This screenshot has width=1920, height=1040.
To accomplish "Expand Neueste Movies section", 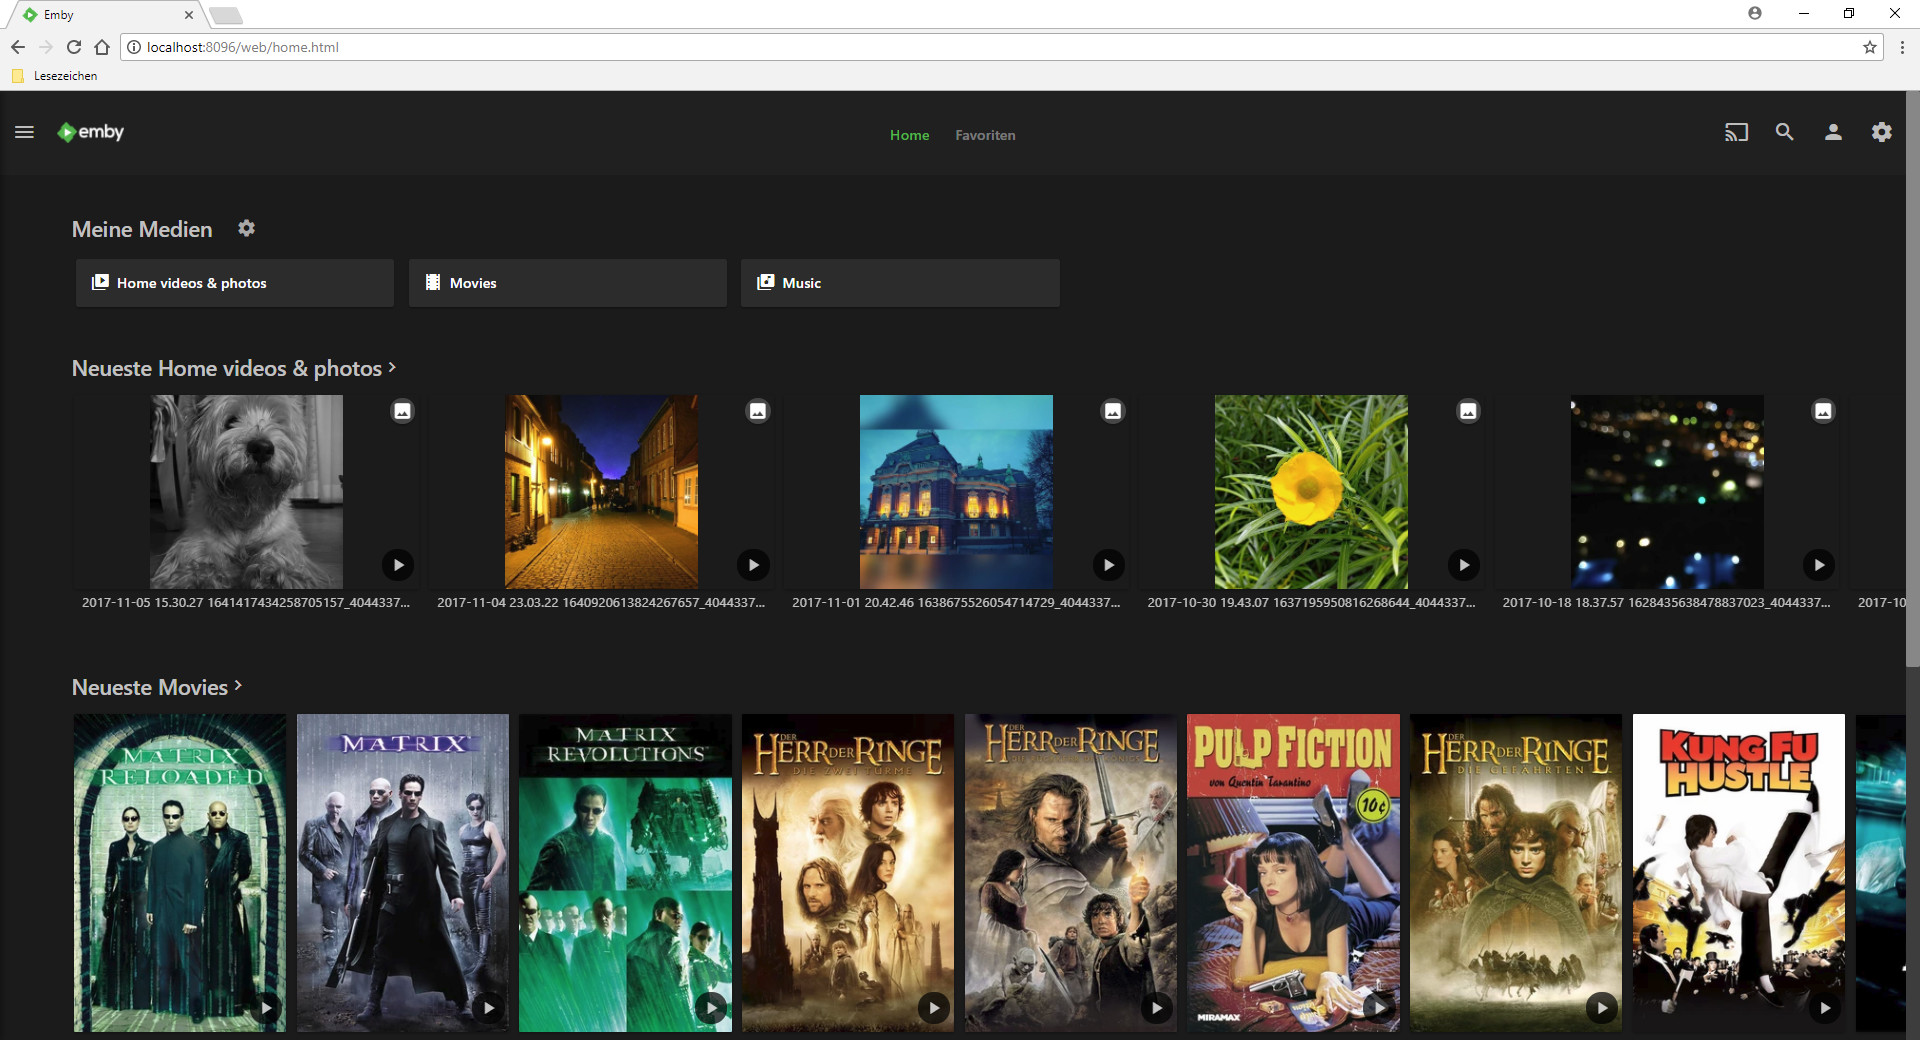I will click(157, 687).
